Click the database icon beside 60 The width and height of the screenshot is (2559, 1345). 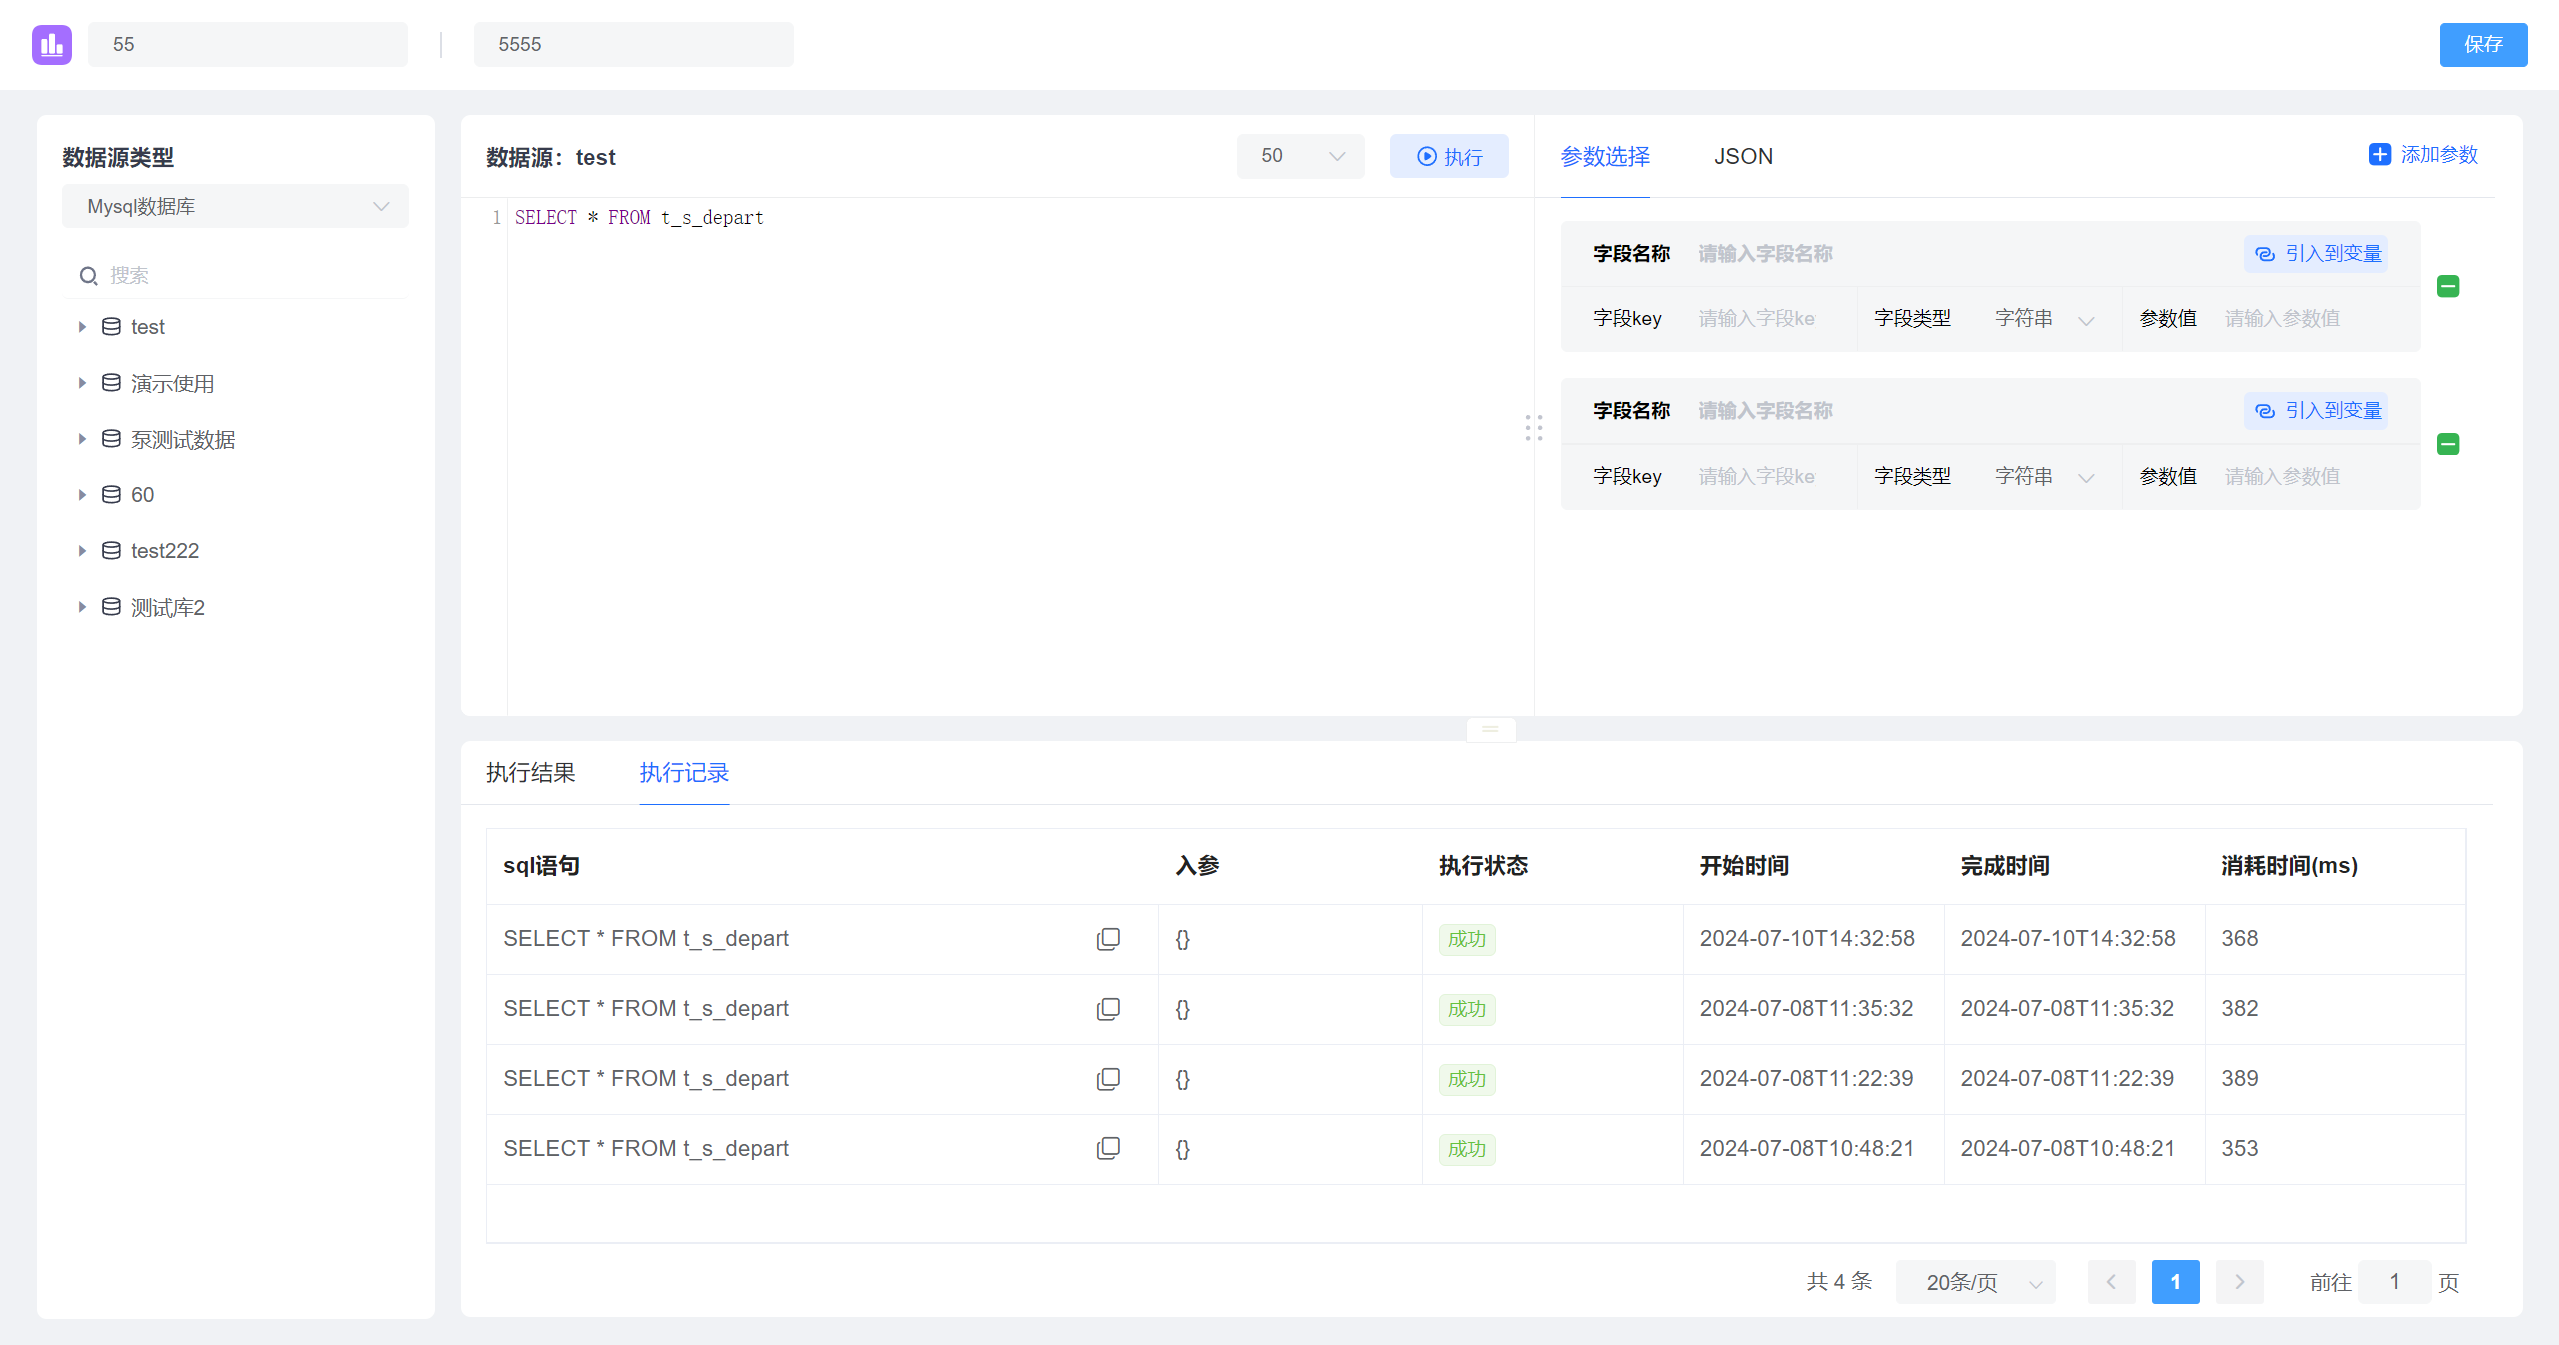(x=111, y=495)
